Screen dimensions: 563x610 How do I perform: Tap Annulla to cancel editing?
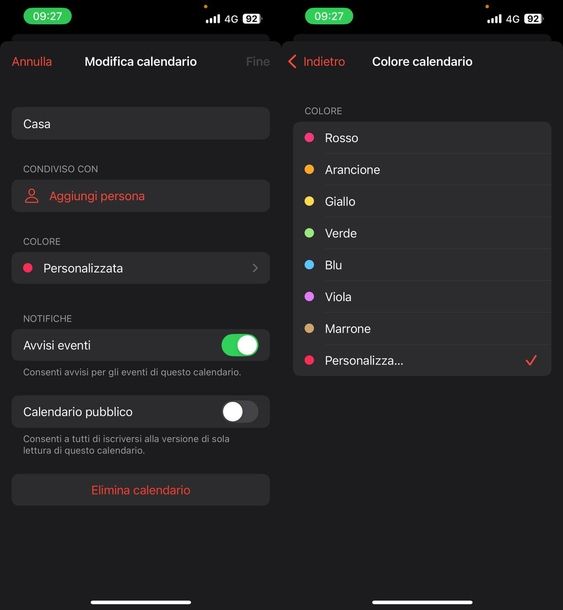tap(32, 61)
